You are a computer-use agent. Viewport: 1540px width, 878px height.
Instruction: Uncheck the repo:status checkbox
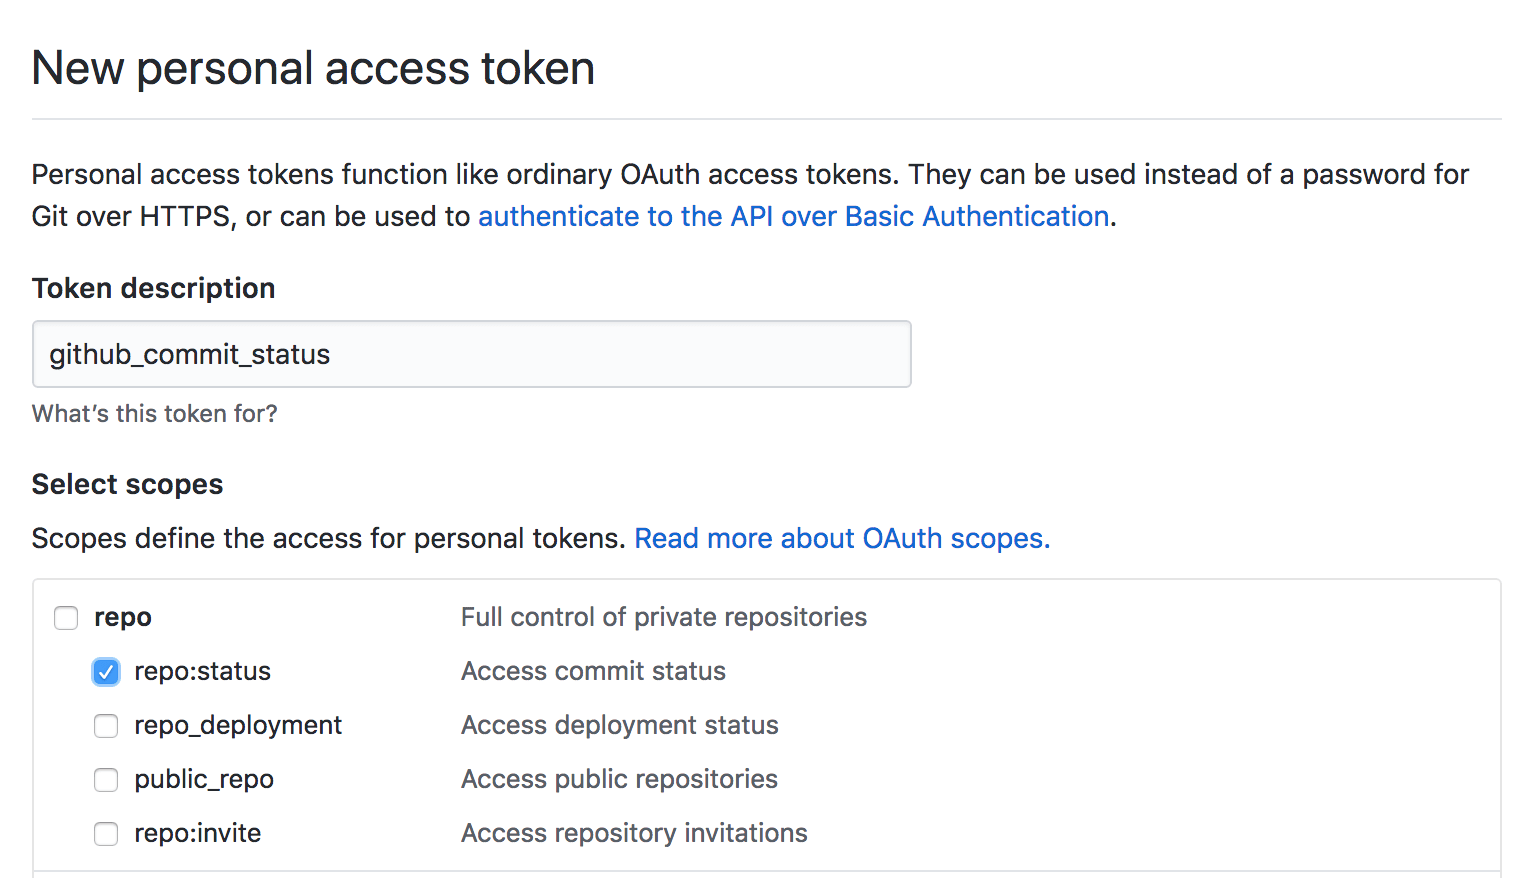(x=106, y=672)
